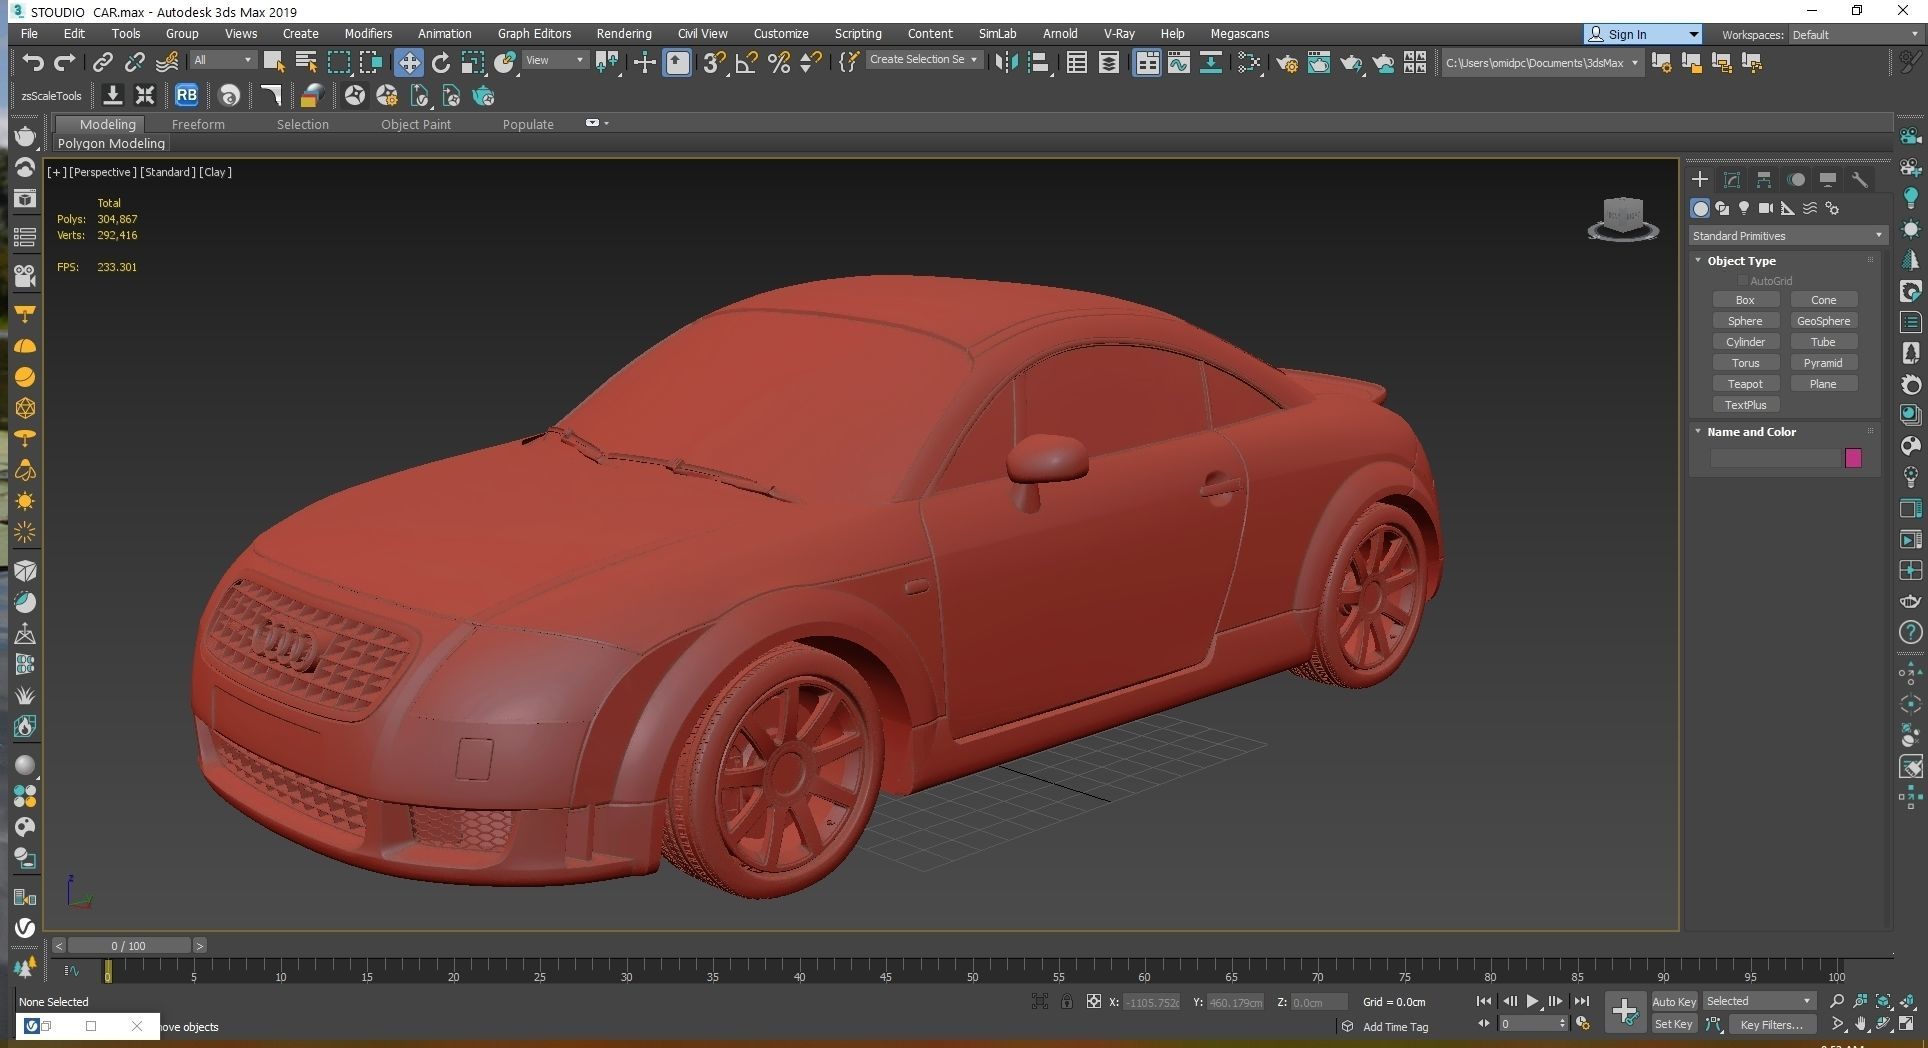Viewport: 1928px width, 1048px height.
Task: Select the Select and Link tool
Action: point(102,62)
